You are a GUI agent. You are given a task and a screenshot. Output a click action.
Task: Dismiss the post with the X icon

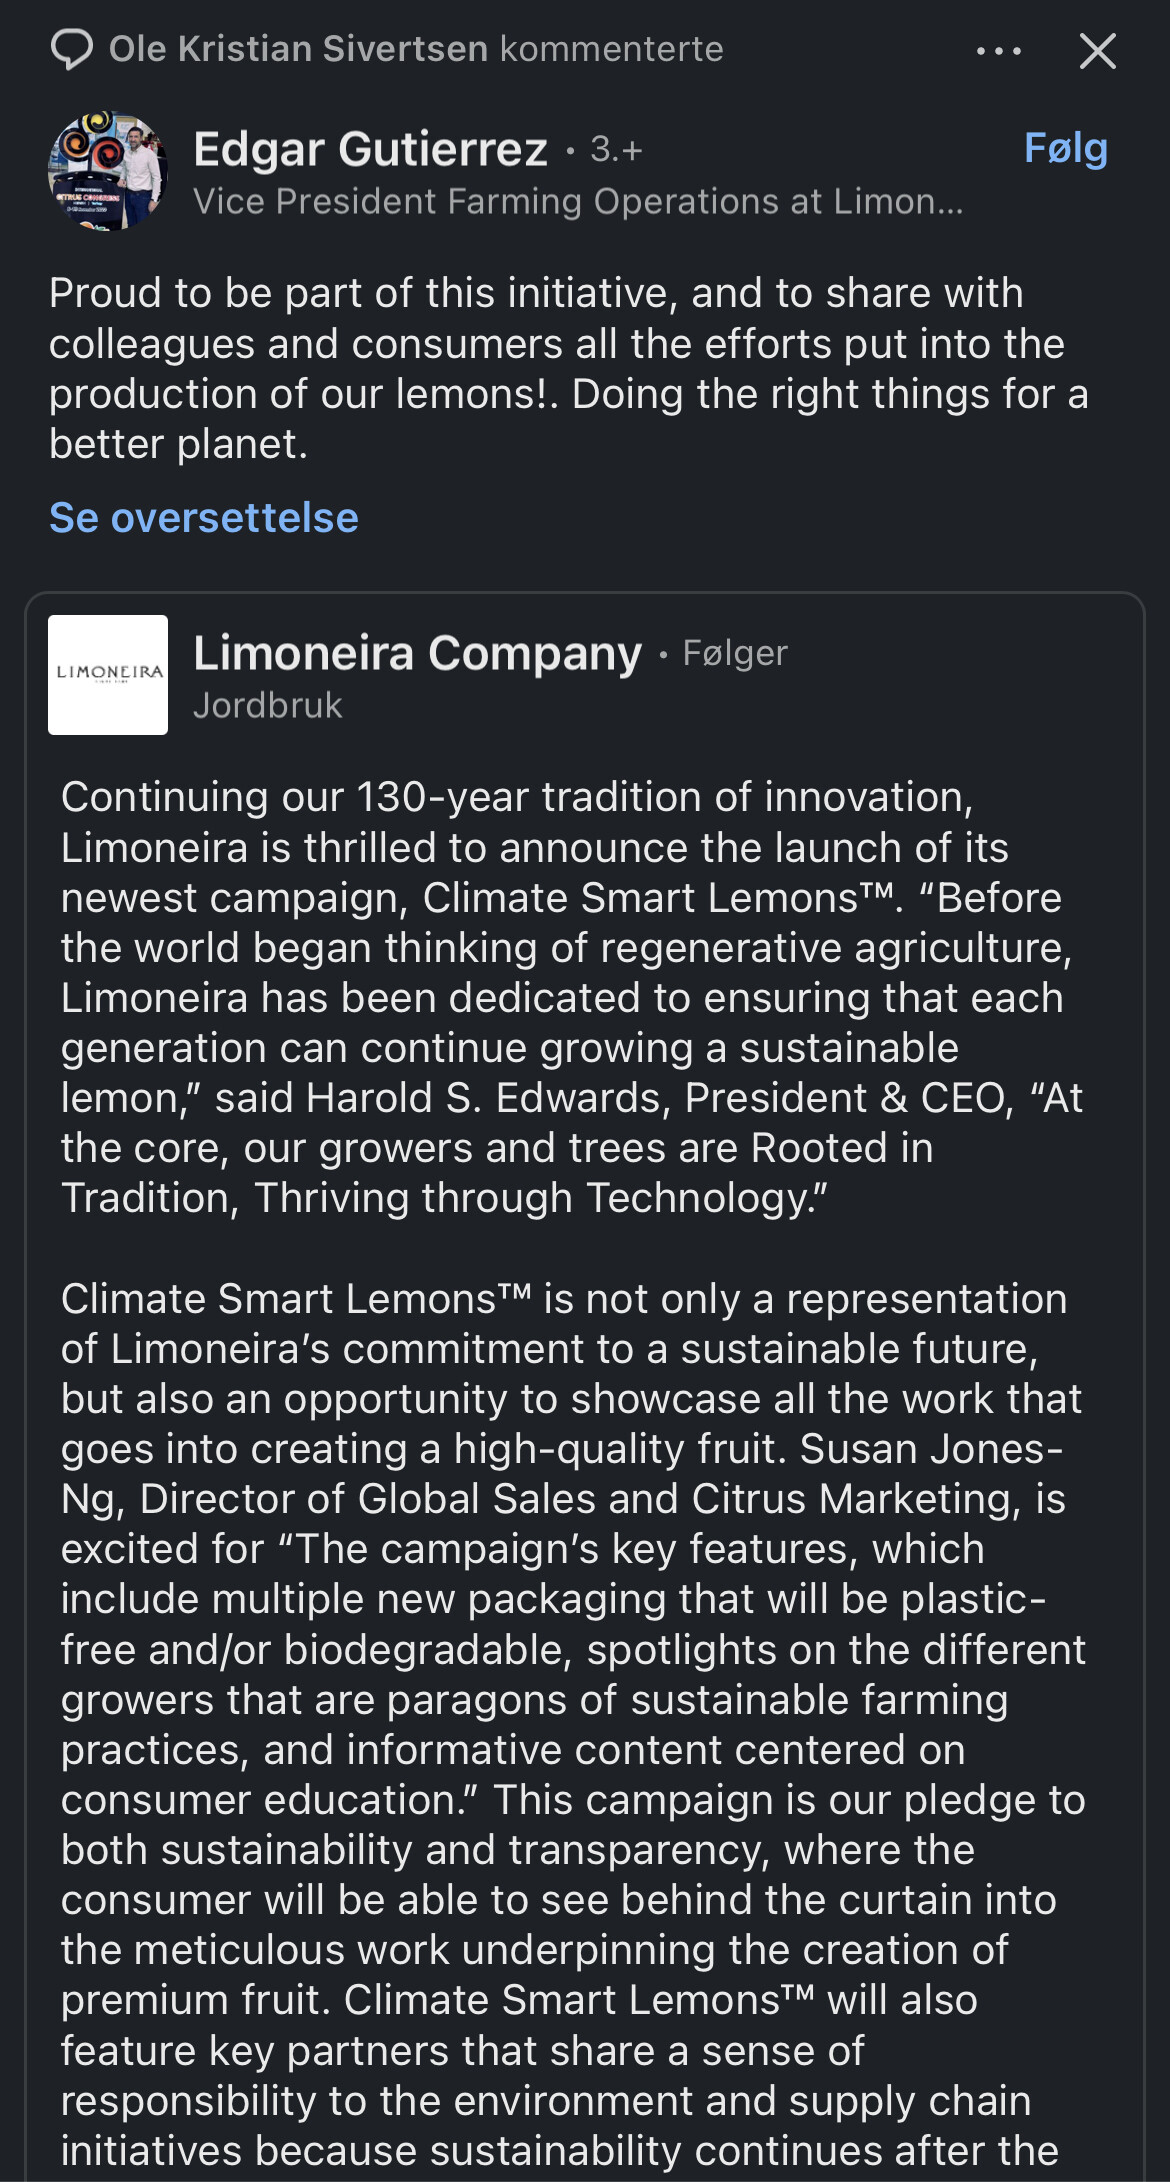coord(1097,50)
